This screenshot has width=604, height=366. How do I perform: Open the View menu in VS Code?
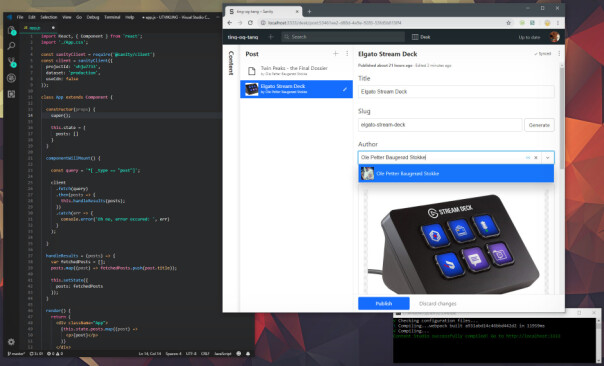(x=67, y=17)
